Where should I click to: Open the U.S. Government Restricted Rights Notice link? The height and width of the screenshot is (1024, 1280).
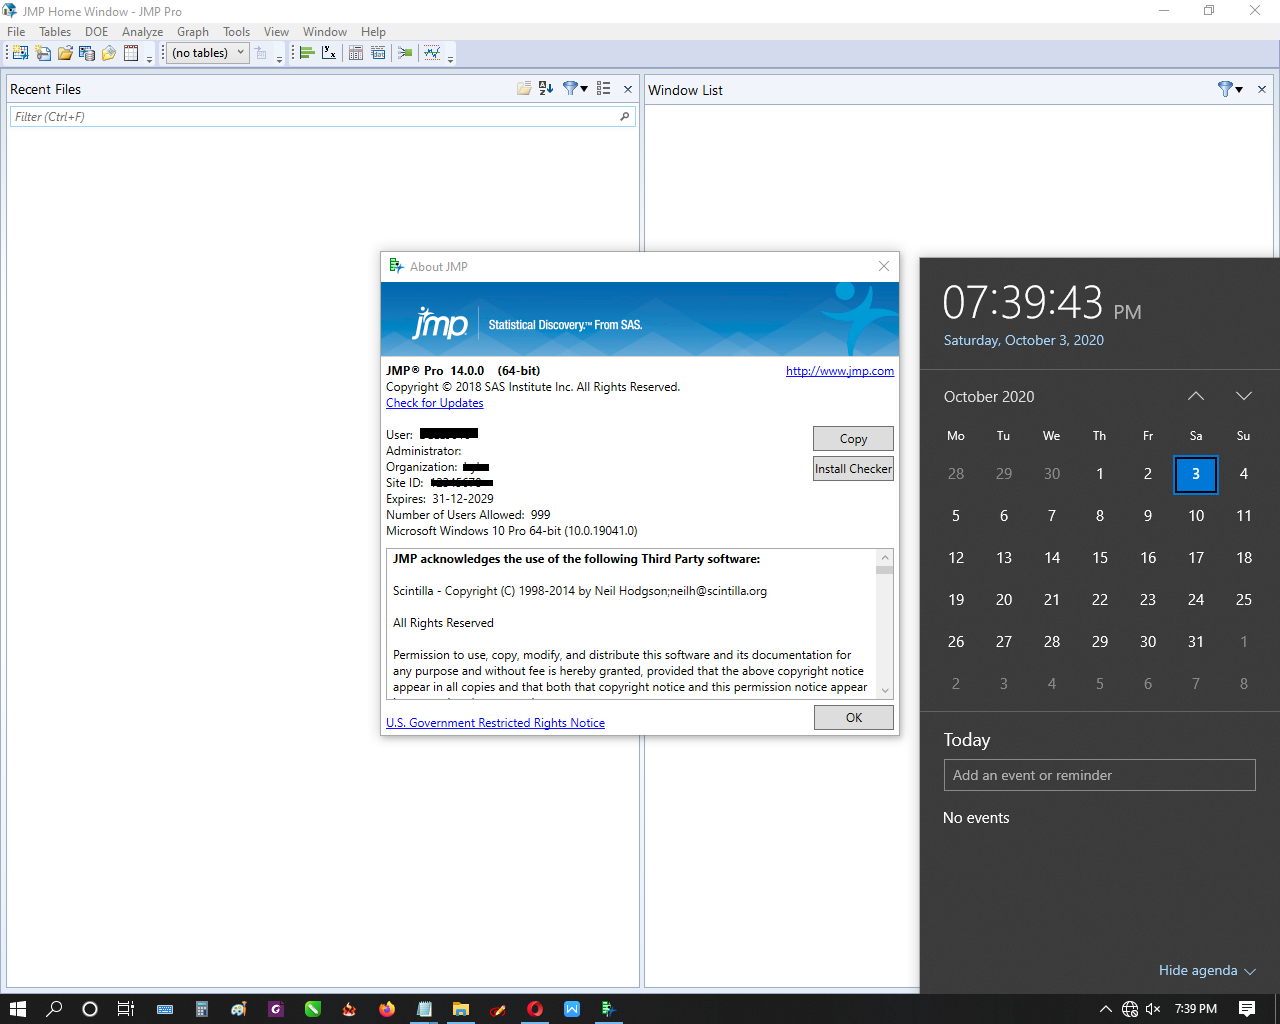click(x=496, y=723)
